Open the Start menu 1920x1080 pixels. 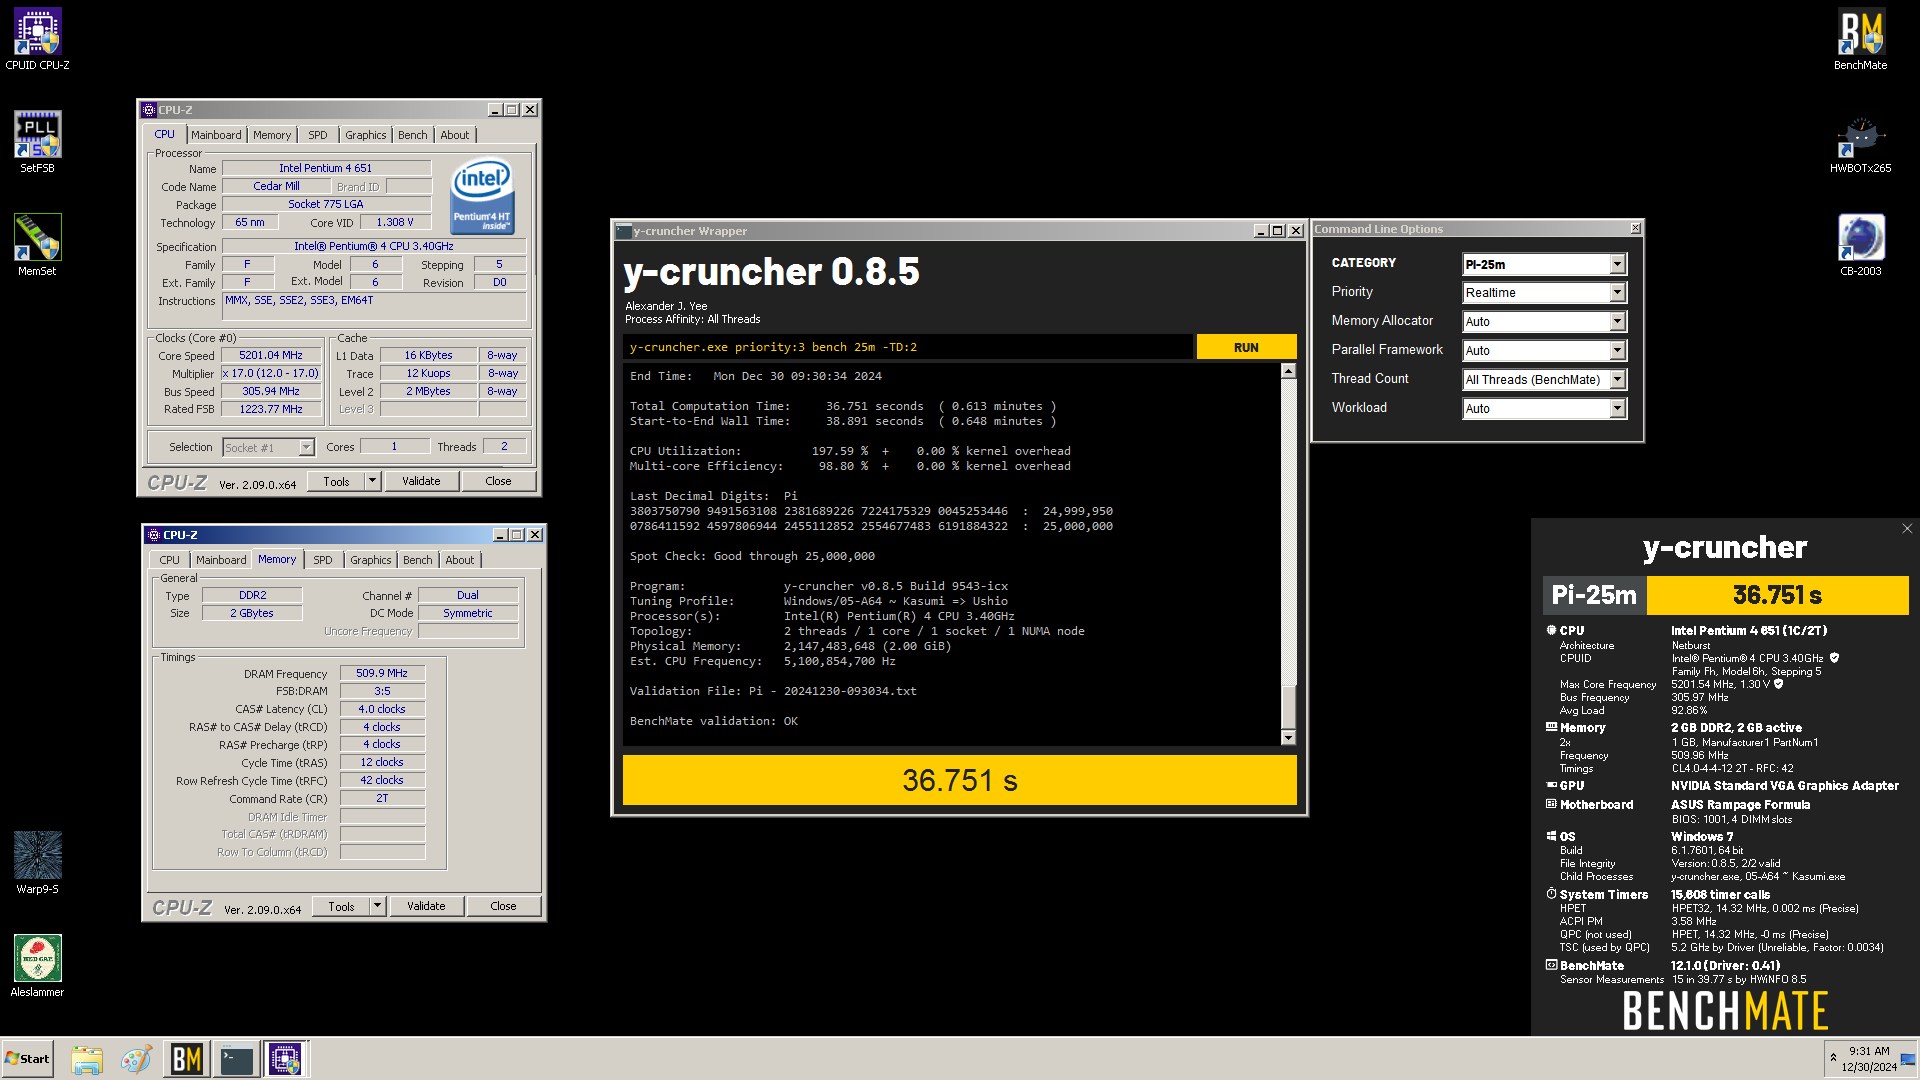(x=28, y=1059)
